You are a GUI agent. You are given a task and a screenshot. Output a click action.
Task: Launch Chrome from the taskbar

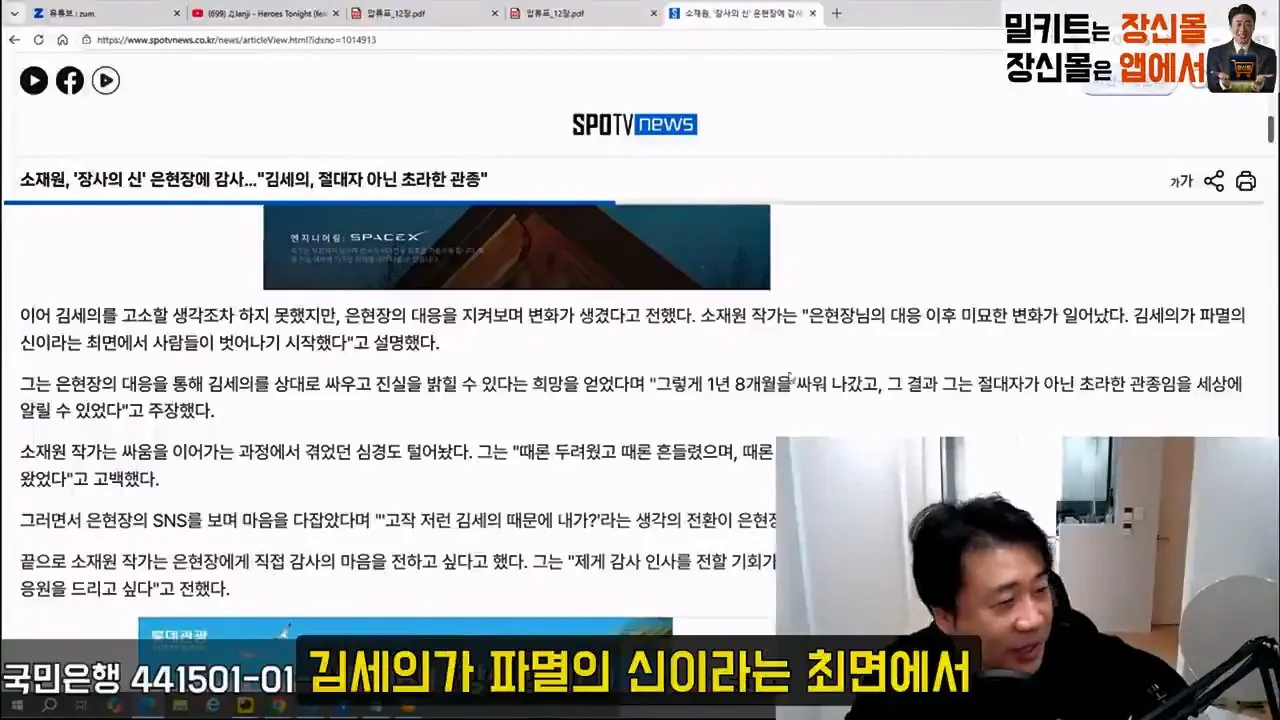tap(278, 705)
